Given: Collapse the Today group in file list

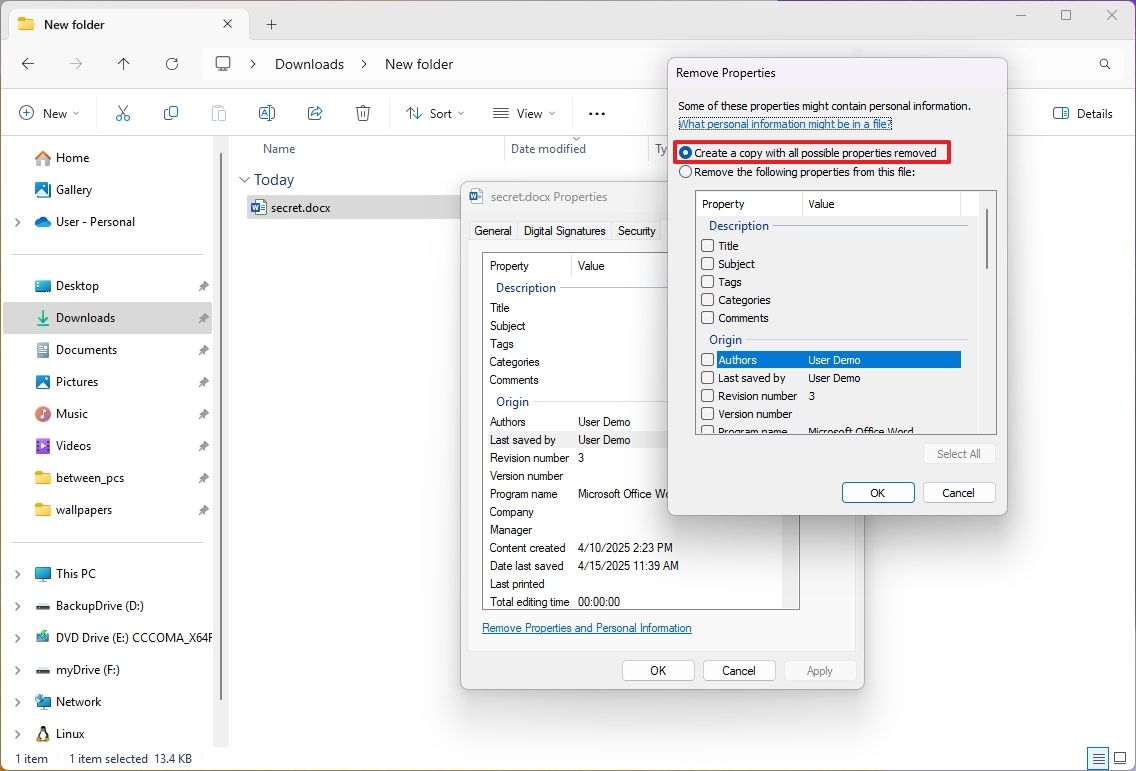Looking at the screenshot, I should [x=245, y=179].
